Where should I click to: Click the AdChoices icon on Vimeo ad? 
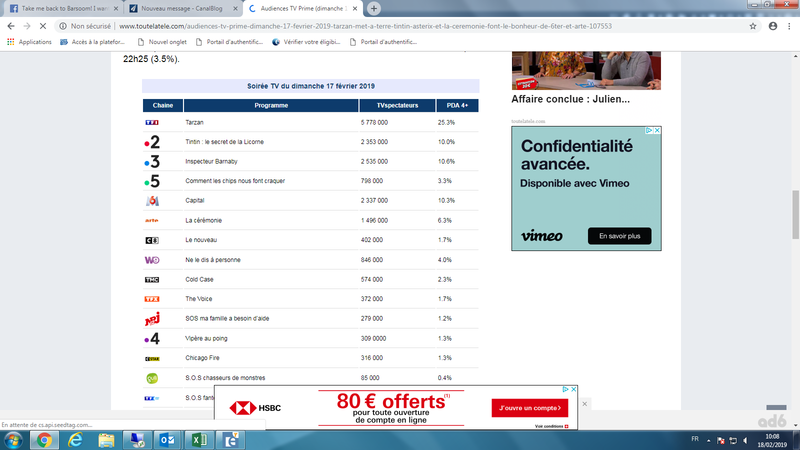[x=649, y=131]
